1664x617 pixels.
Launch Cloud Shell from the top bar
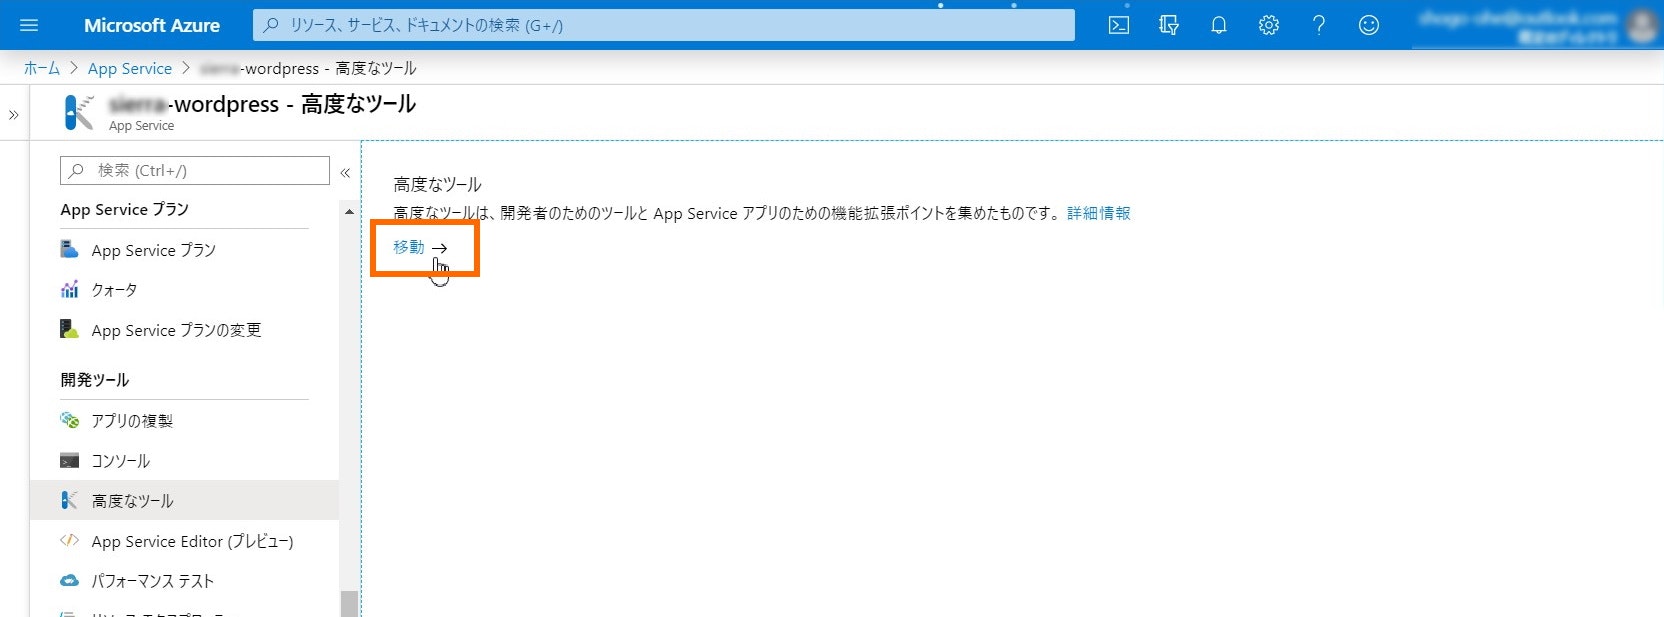(x=1119, y=25)
